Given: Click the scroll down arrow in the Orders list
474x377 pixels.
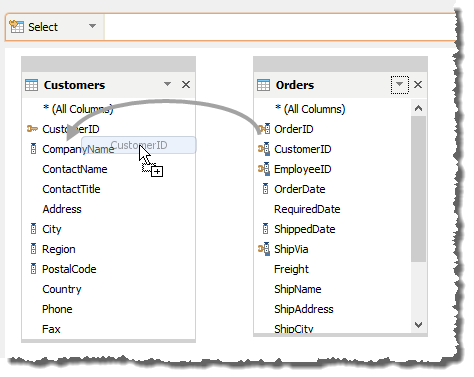Looking at the screenshot, I should tap(419, 324).
